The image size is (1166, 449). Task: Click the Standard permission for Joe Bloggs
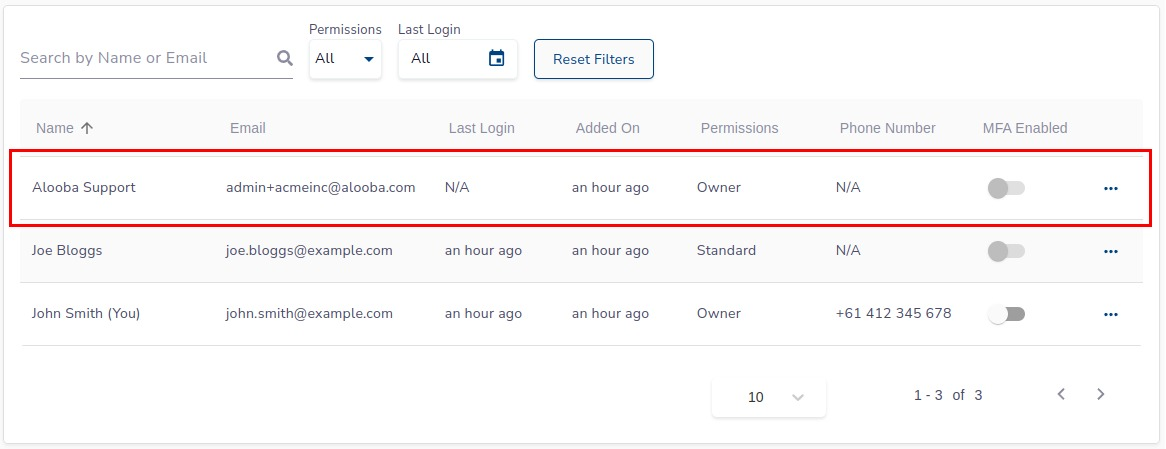pyautogui.click(x=727, y=251)
